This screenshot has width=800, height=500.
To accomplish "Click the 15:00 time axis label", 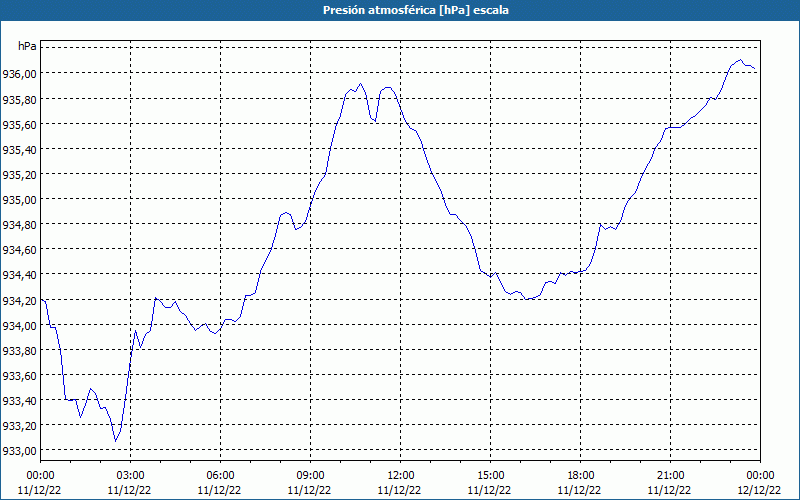I will click(x=490, y=476).
